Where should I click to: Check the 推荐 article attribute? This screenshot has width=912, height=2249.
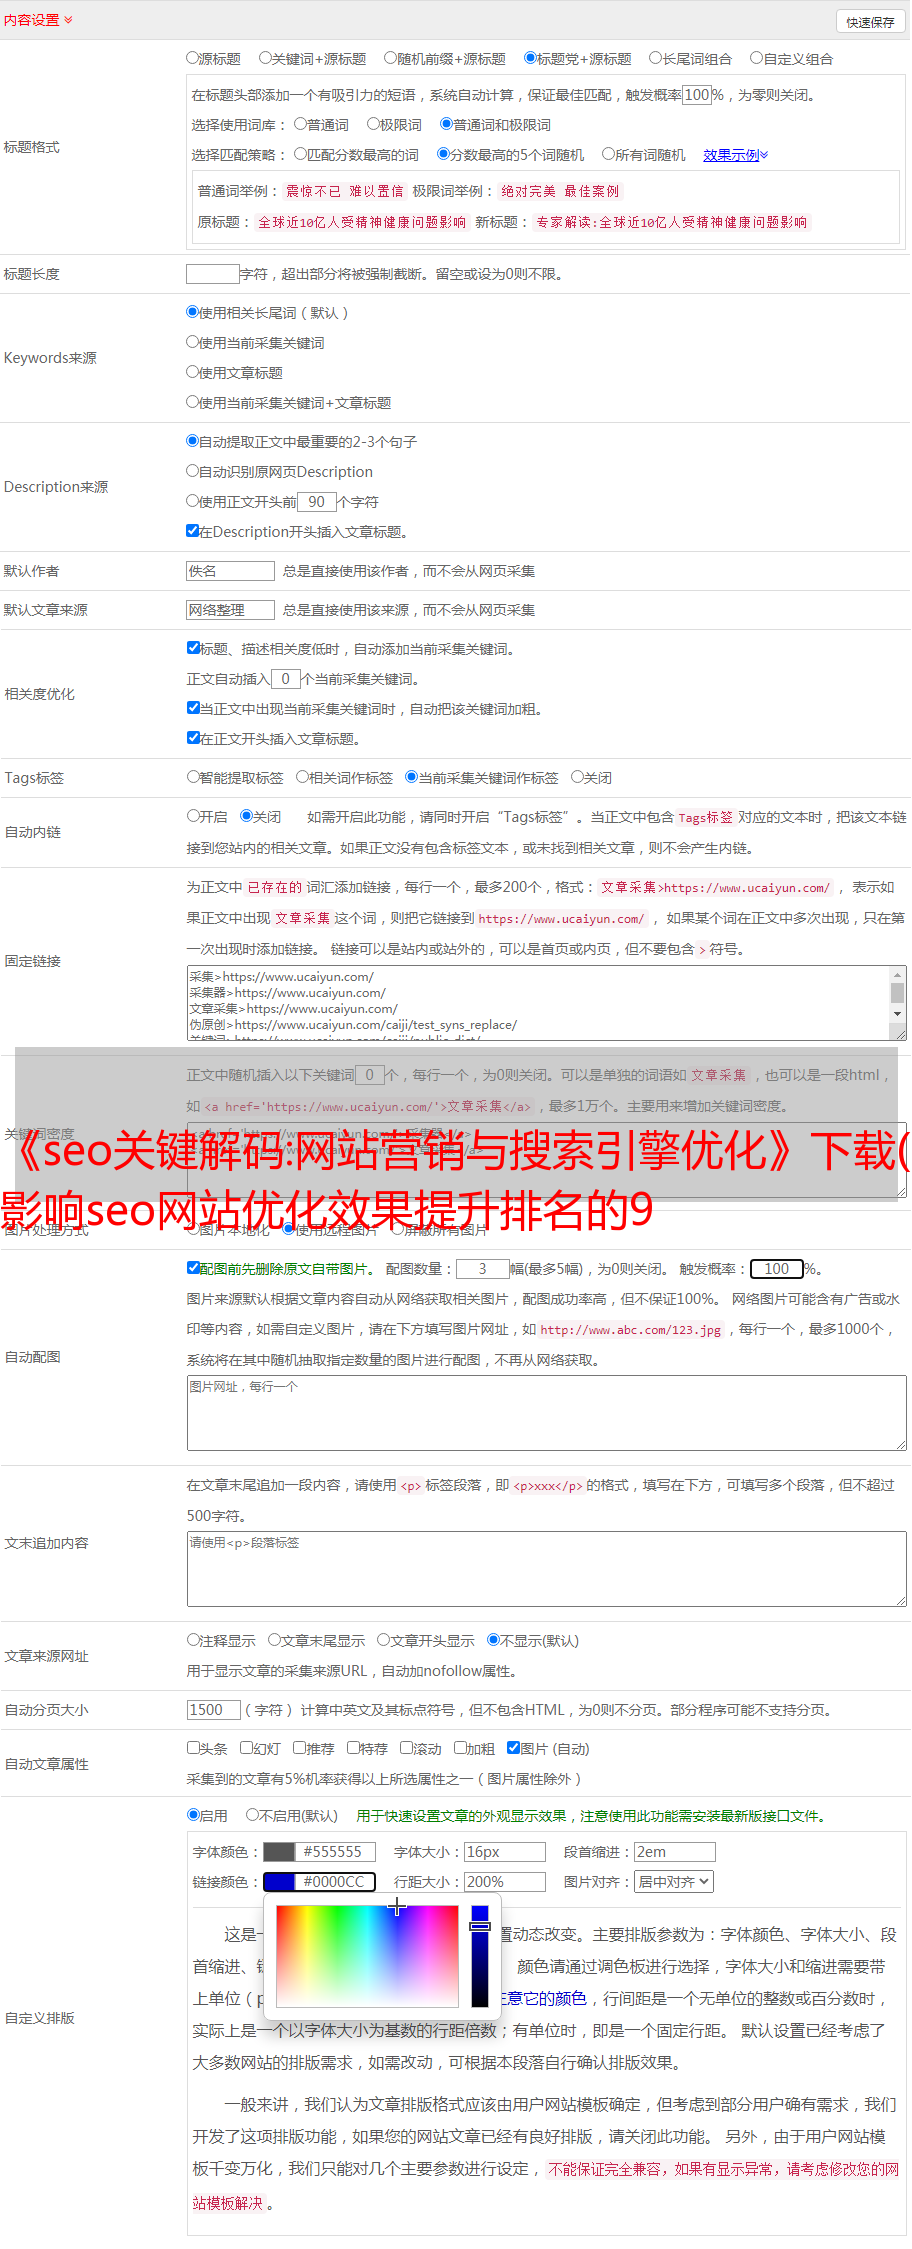[x=299, y=1748]
